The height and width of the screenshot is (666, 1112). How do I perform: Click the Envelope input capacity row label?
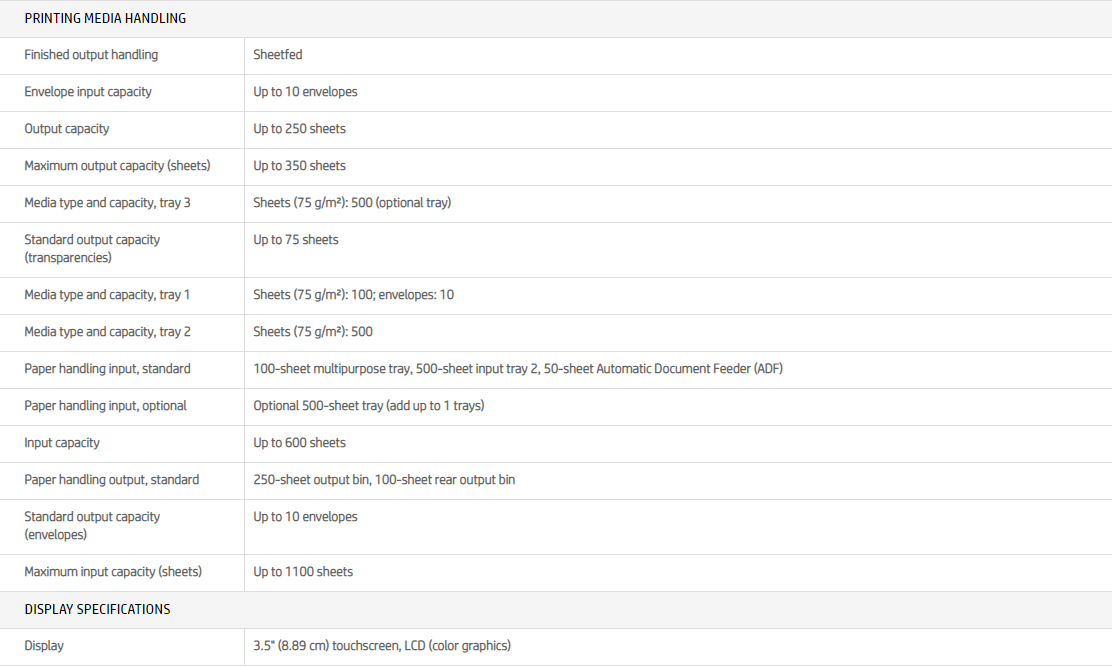coord(88,92)
